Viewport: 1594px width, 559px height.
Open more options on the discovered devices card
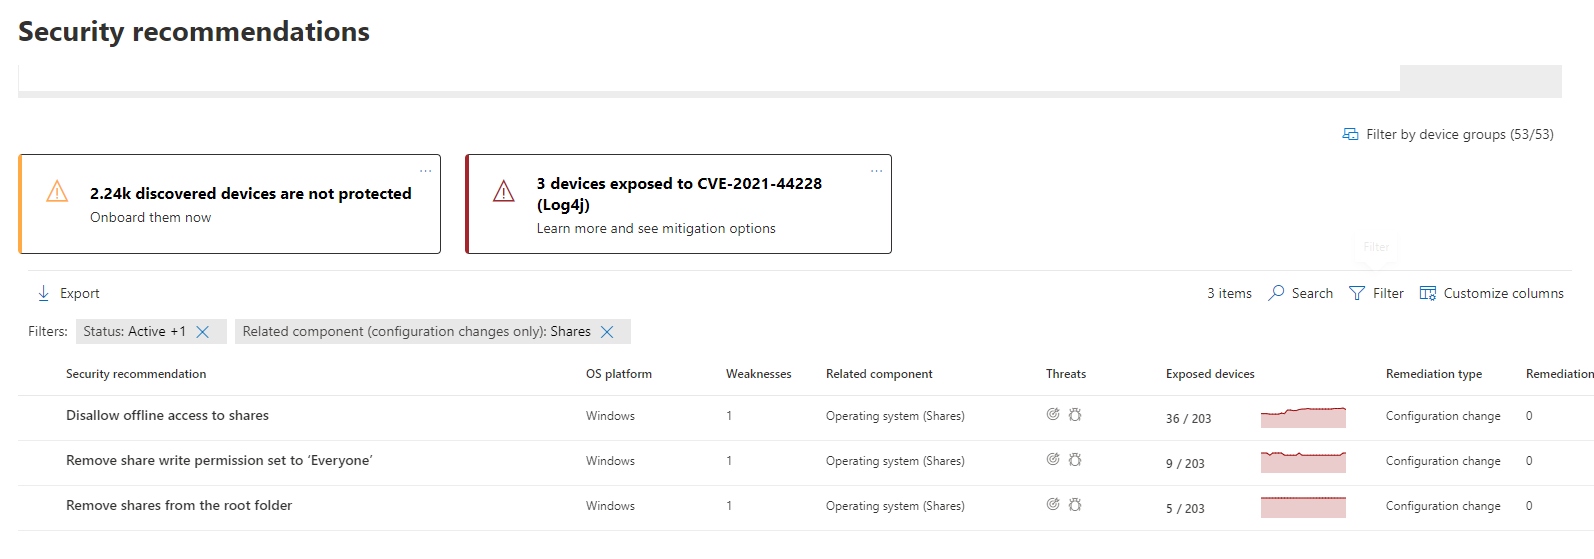(425, 171)
